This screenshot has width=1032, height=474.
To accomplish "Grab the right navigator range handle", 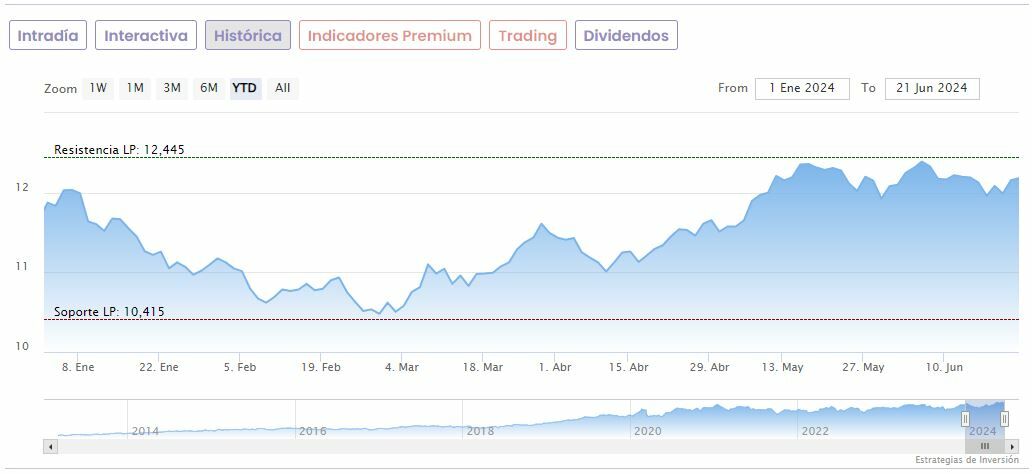I will (1005, 419).
